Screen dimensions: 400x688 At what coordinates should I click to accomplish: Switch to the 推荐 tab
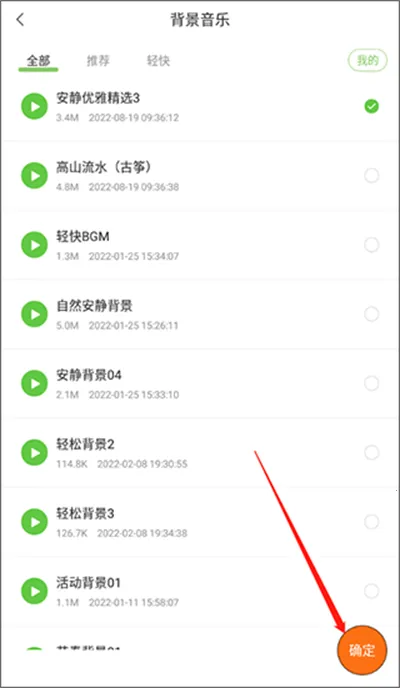tap(98, 61)
